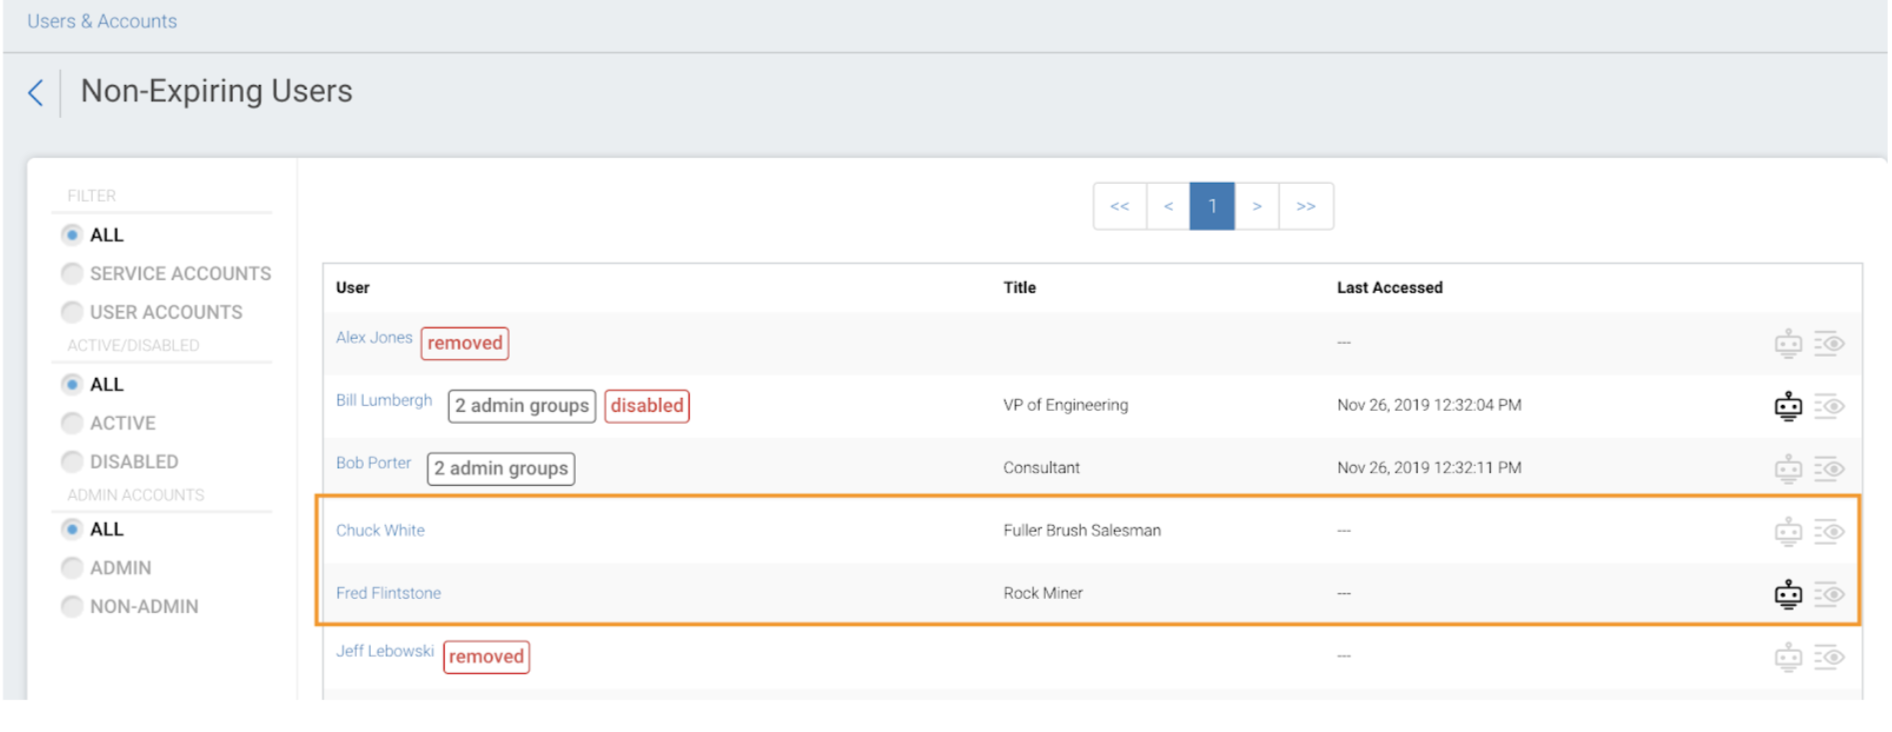Go to the next page arrow

[1257, 206]
